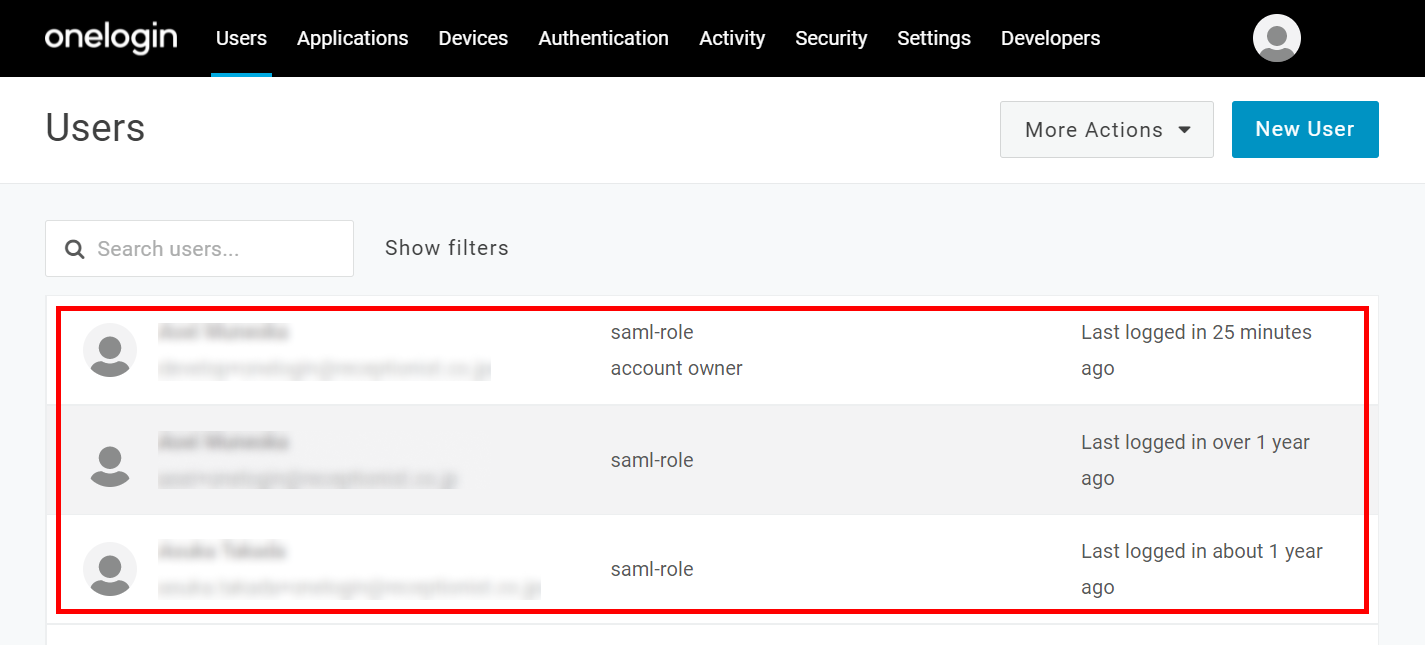This screenshot has width=1425, height=645.
Task: Click avatar of the account owner user
Action: coord(110,350)
